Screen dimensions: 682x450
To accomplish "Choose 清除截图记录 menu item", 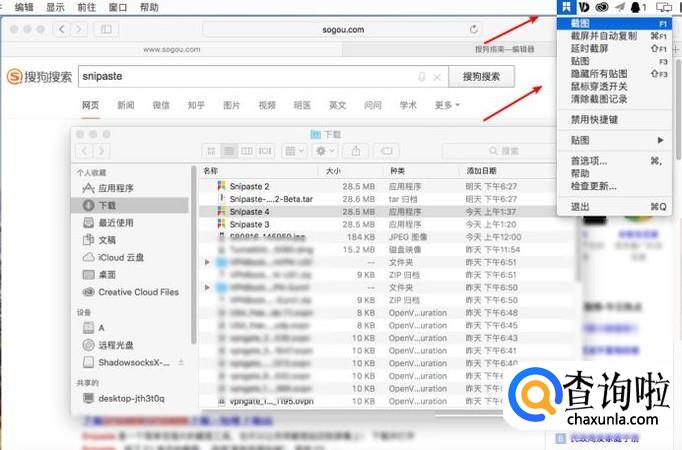I will [x=614, y=99].
